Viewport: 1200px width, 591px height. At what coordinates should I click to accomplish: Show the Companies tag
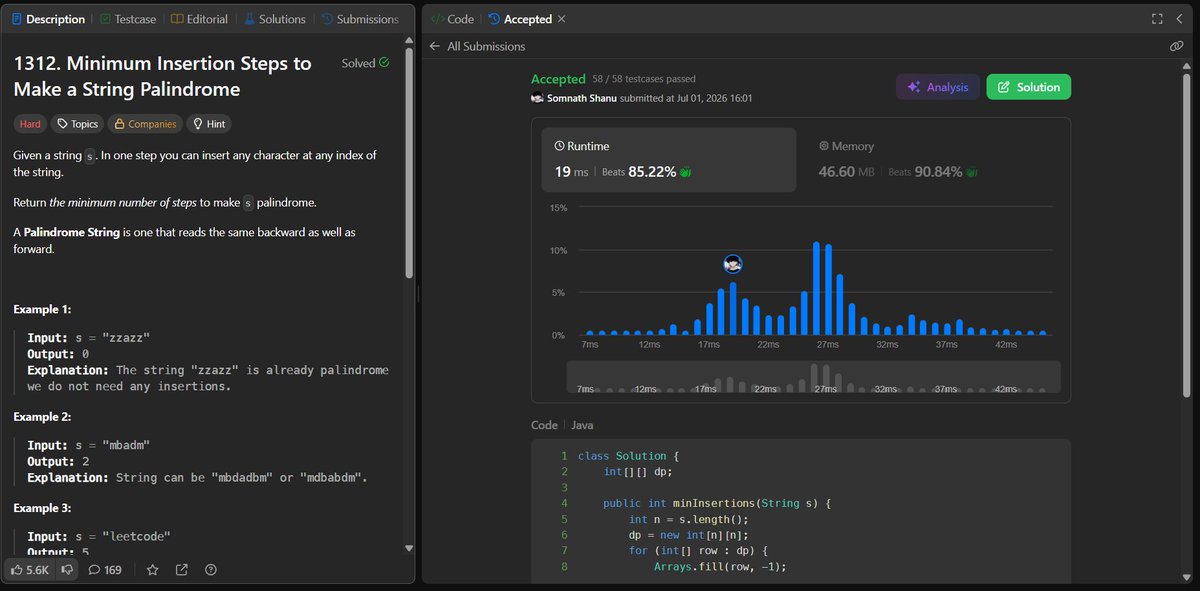click(x=145, y=124)
